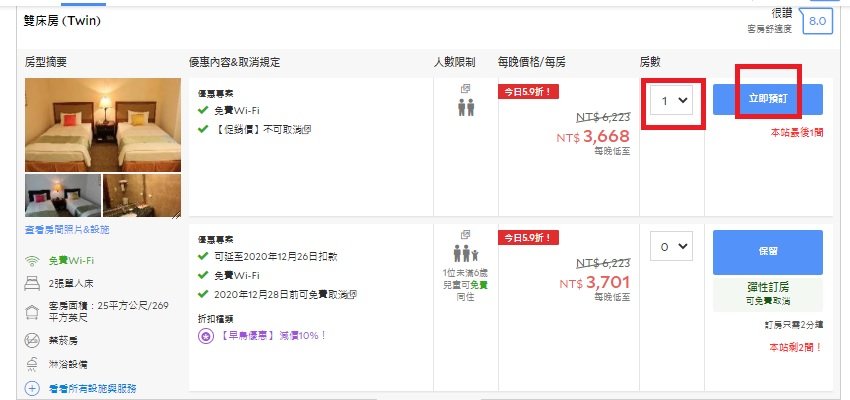Click the shower facilities icon

coord(32,364)
